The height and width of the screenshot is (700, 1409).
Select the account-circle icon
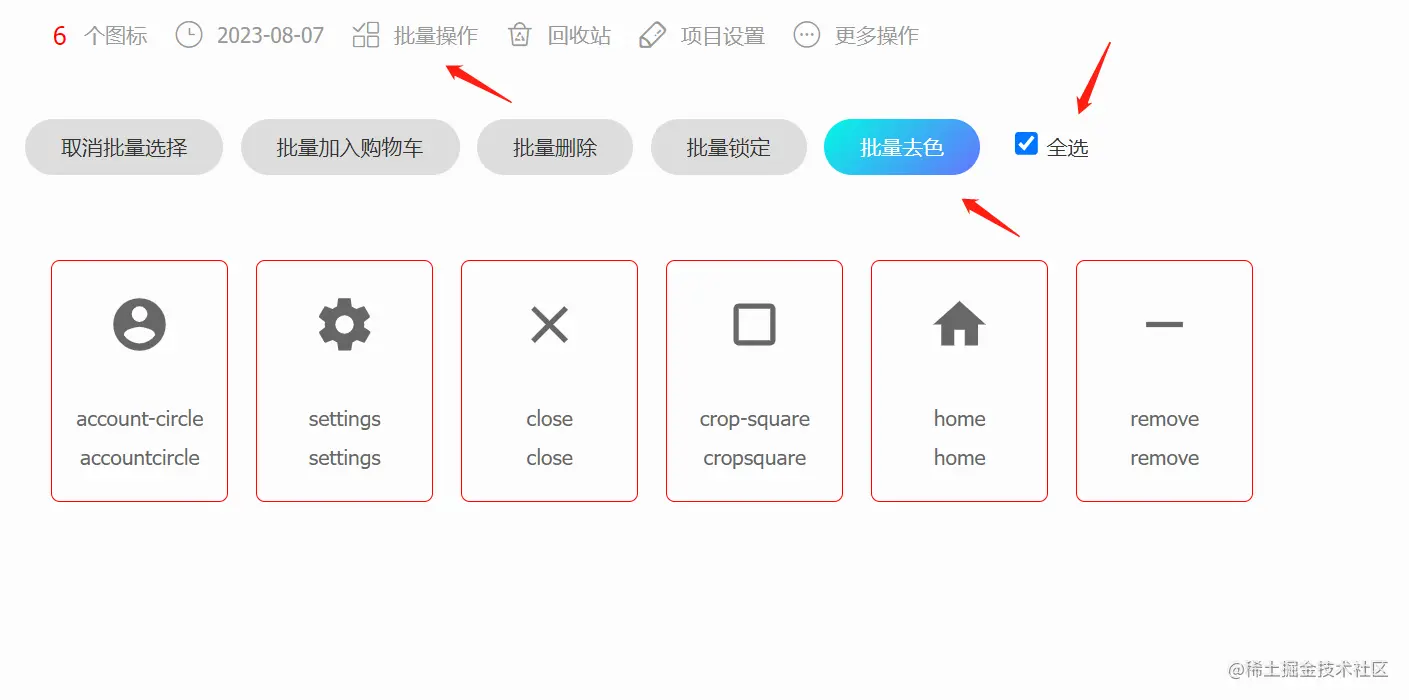[139, 325]
